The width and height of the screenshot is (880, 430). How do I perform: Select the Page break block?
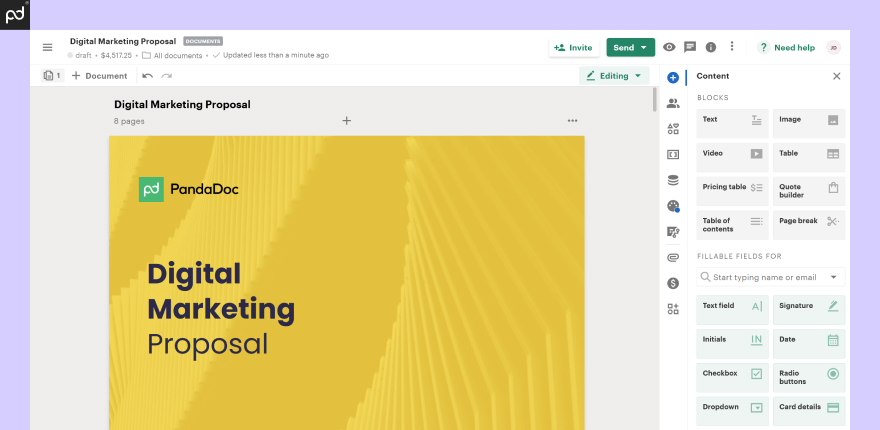[x=809, y=225]
